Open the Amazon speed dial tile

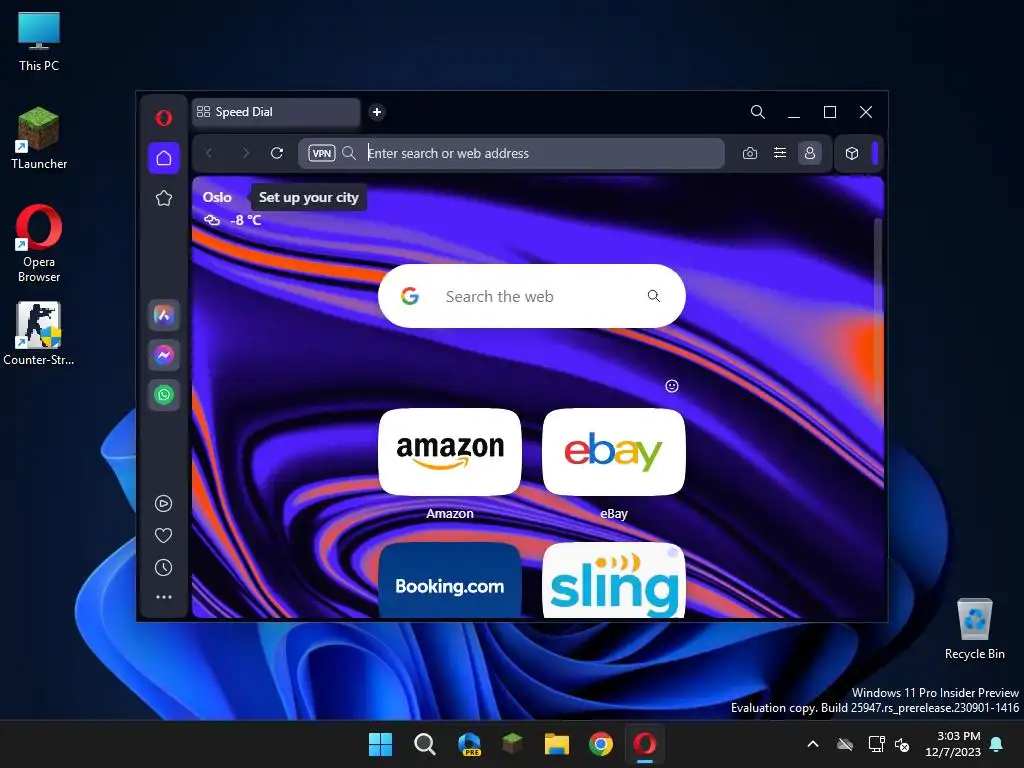(450, 452)
